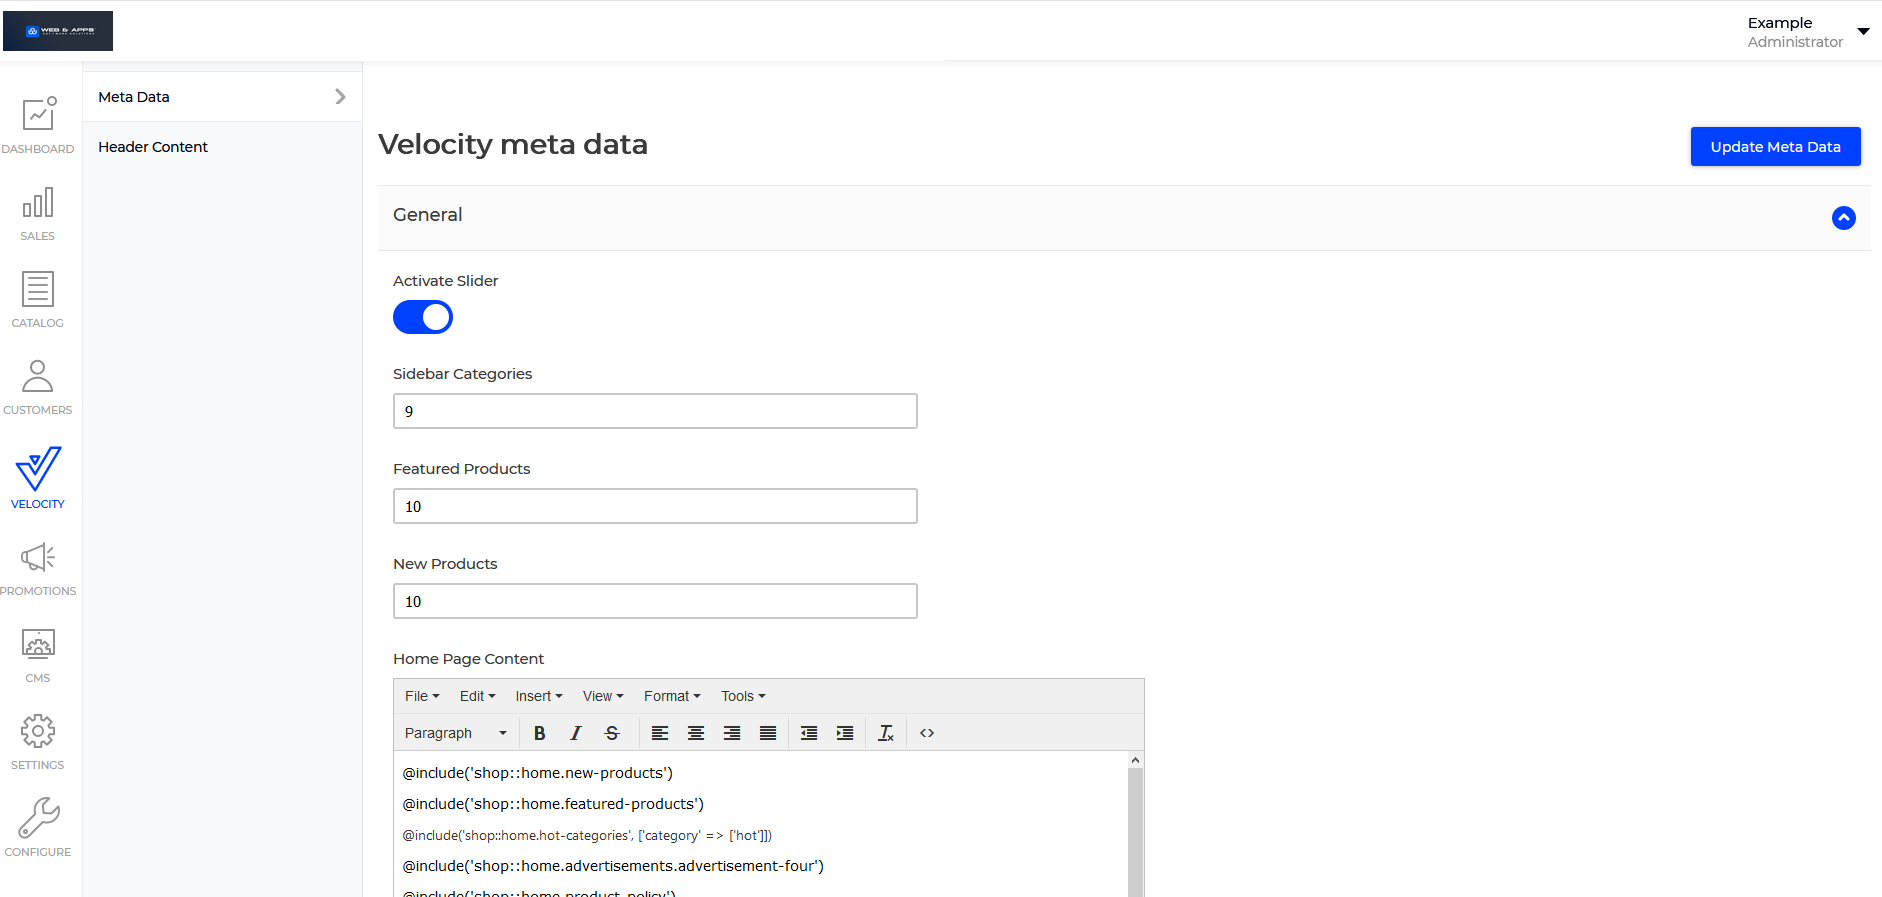
Task: Align text right in editor
Action: point(732,733)
